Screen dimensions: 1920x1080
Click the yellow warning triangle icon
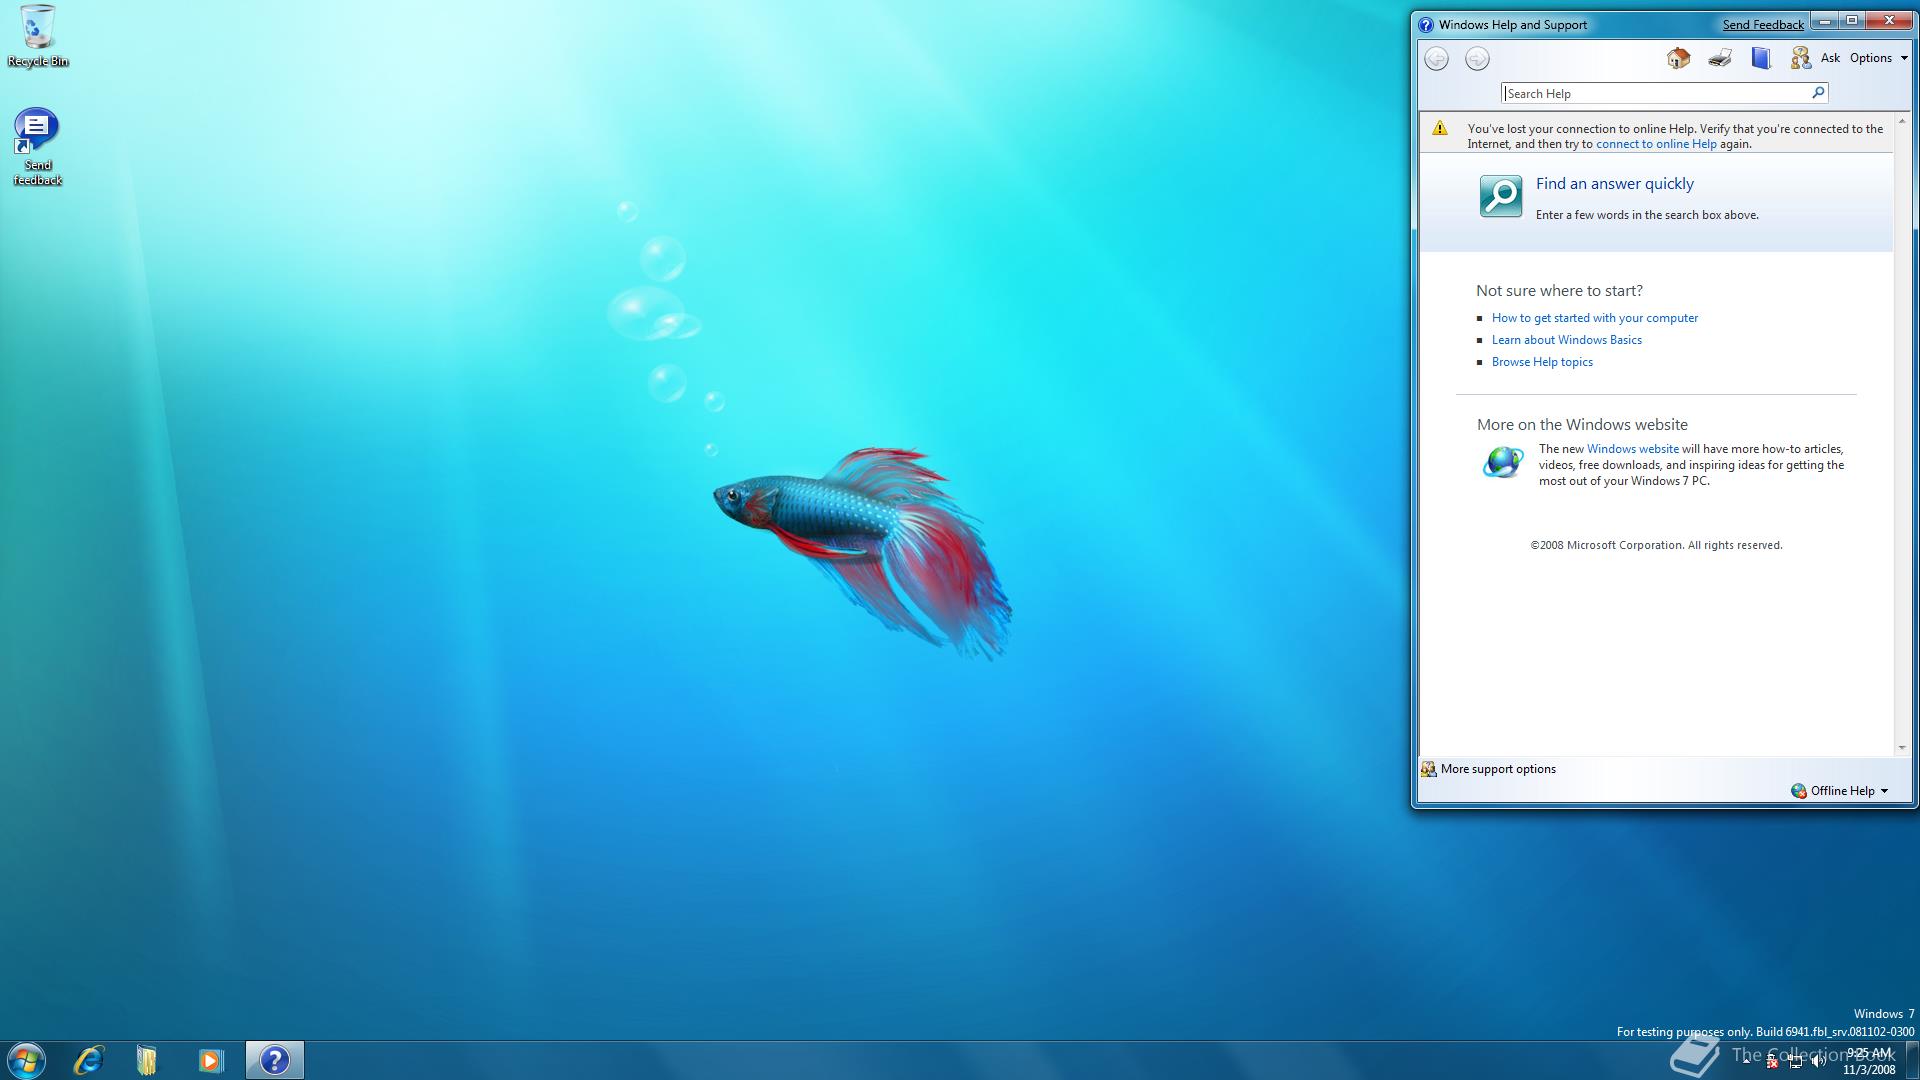[1440, 128]
